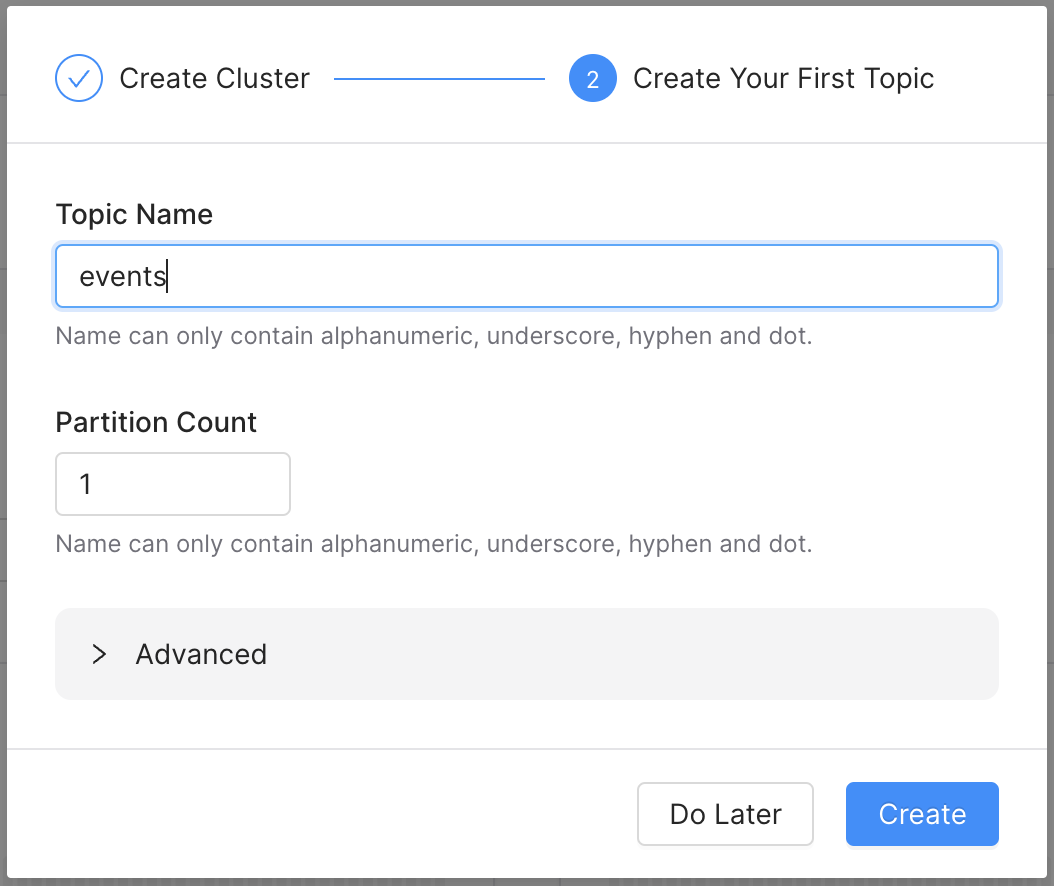Choose Do Later to skip topic creation
1054x886 pixels.
pos(725,814)
